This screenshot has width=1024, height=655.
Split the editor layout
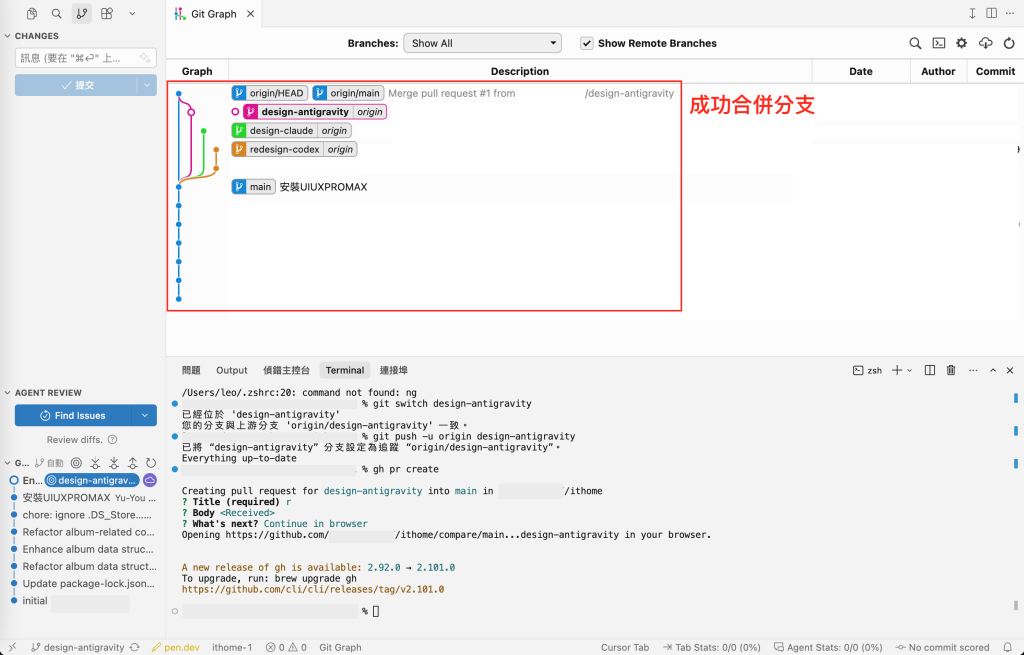991,13
